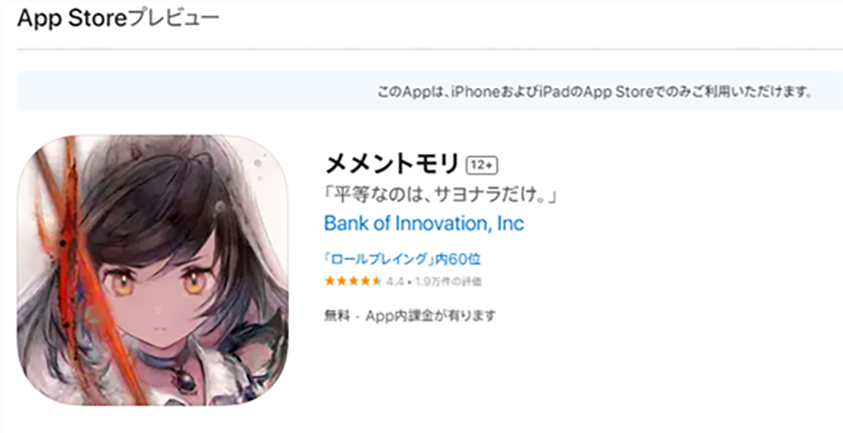The image size is (843, 433).
Task: Click the 1.9万件の評価 ratings count
Action: pos(447,282)
